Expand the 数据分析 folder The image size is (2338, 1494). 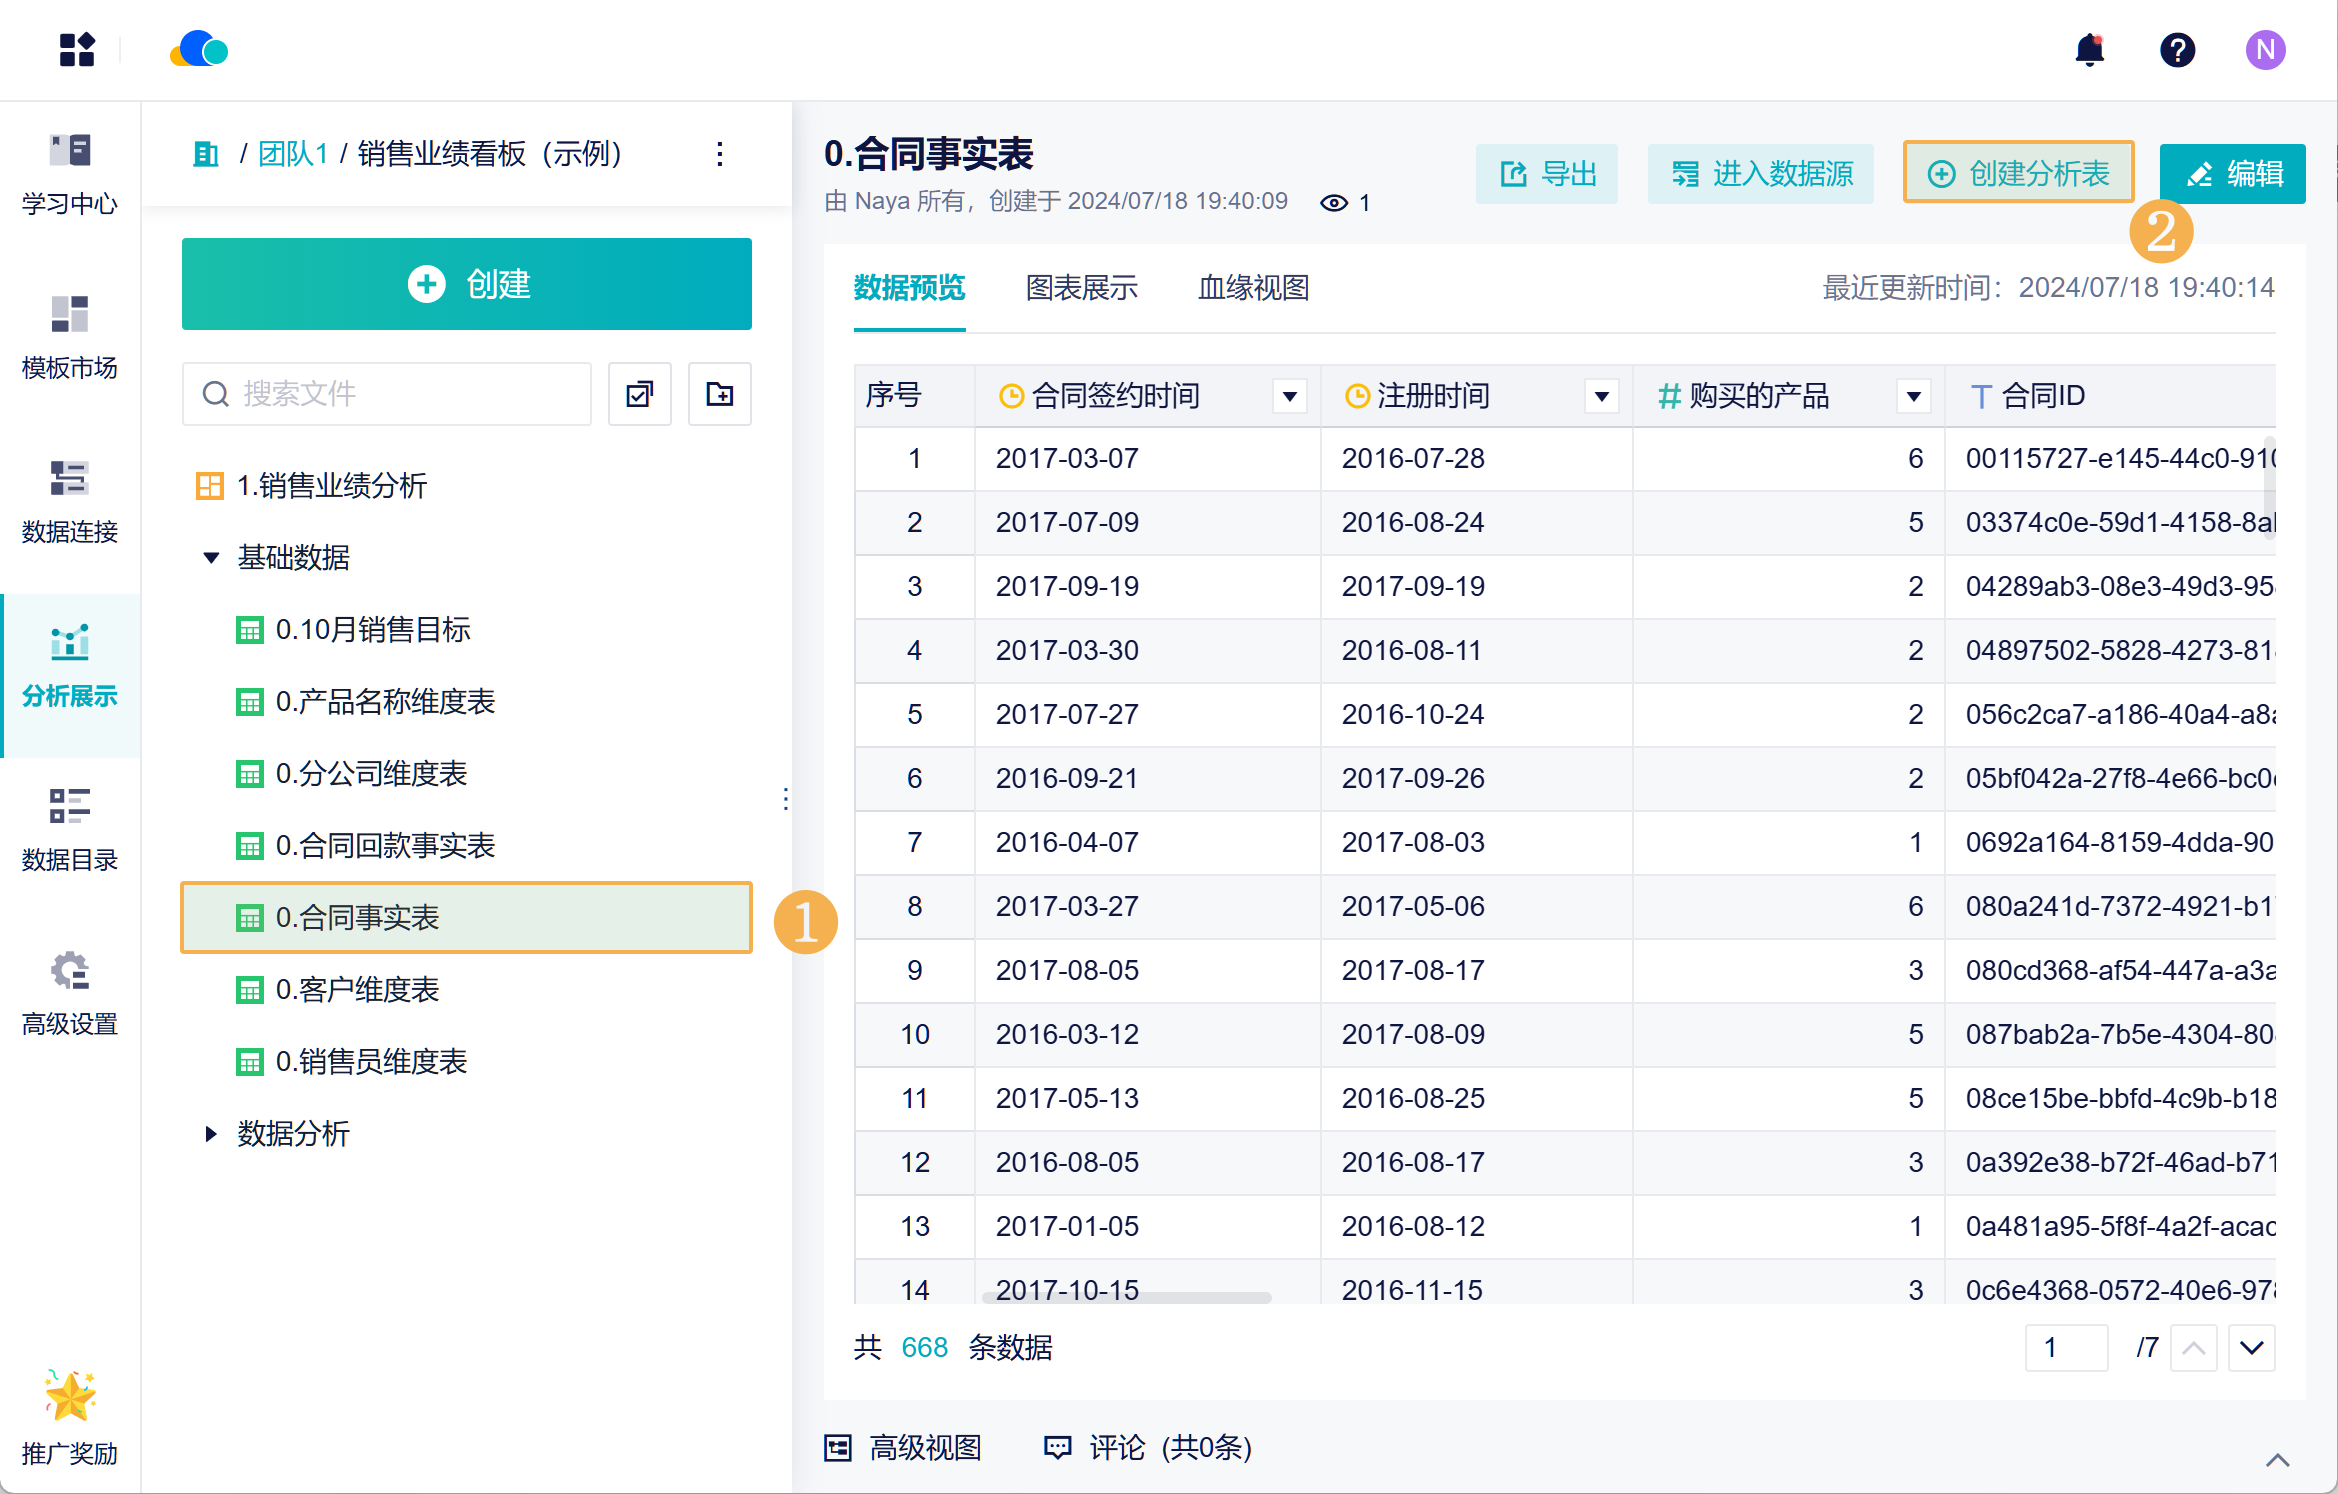click(211, 1134)
